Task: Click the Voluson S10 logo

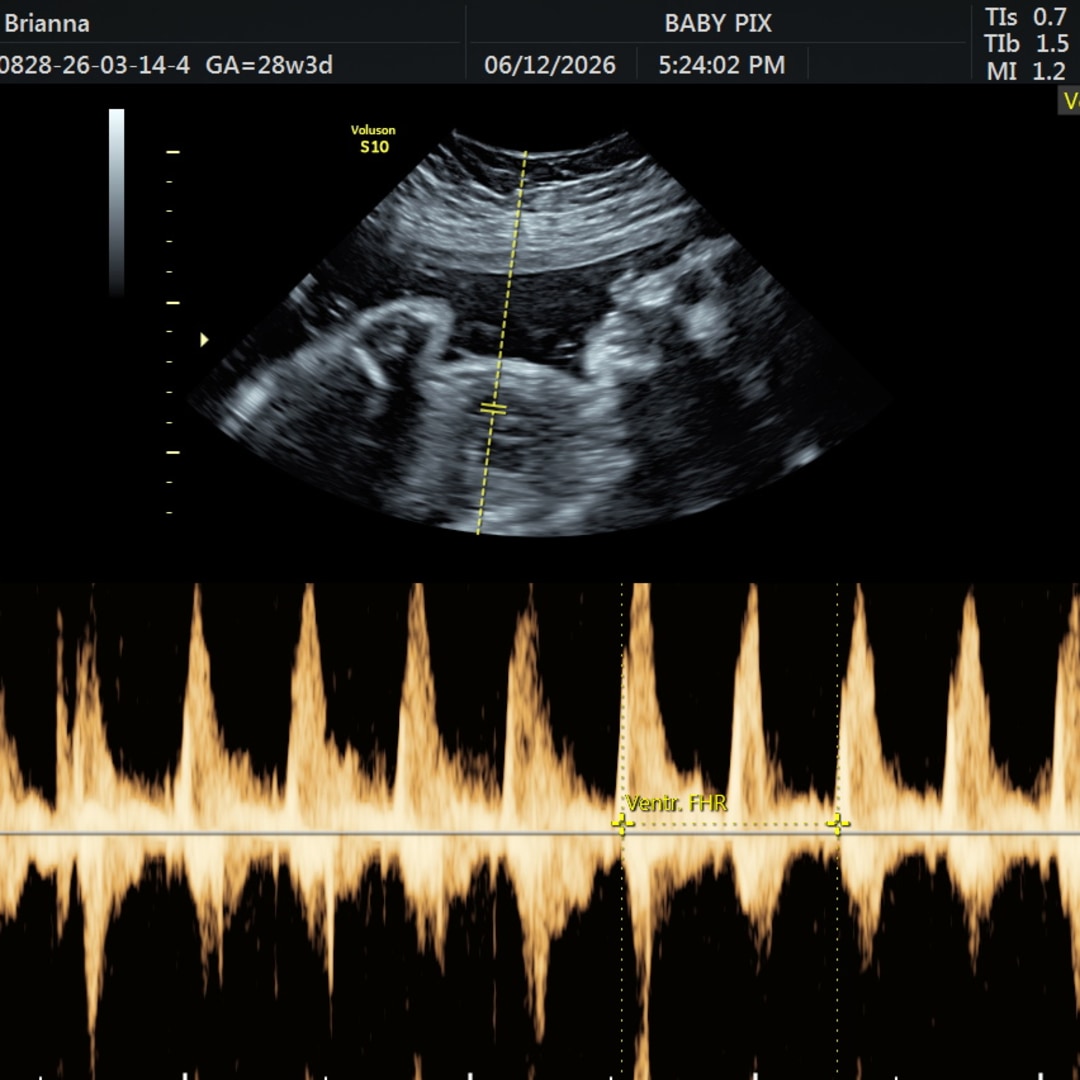Action: pos(373,139)
